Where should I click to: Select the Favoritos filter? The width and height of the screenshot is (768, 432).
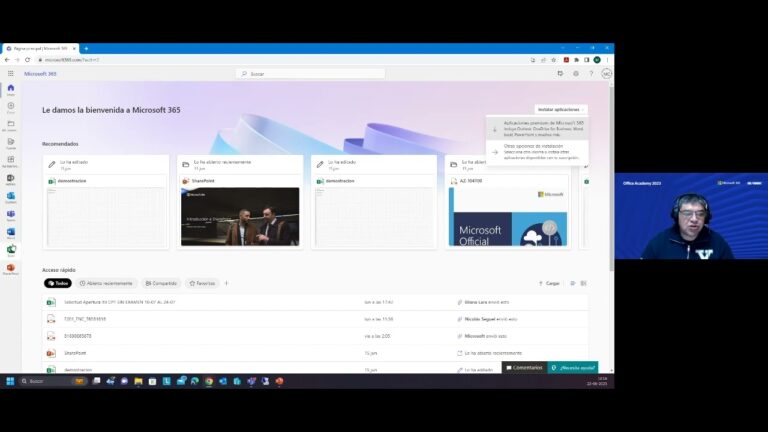[x=202, y=283]
